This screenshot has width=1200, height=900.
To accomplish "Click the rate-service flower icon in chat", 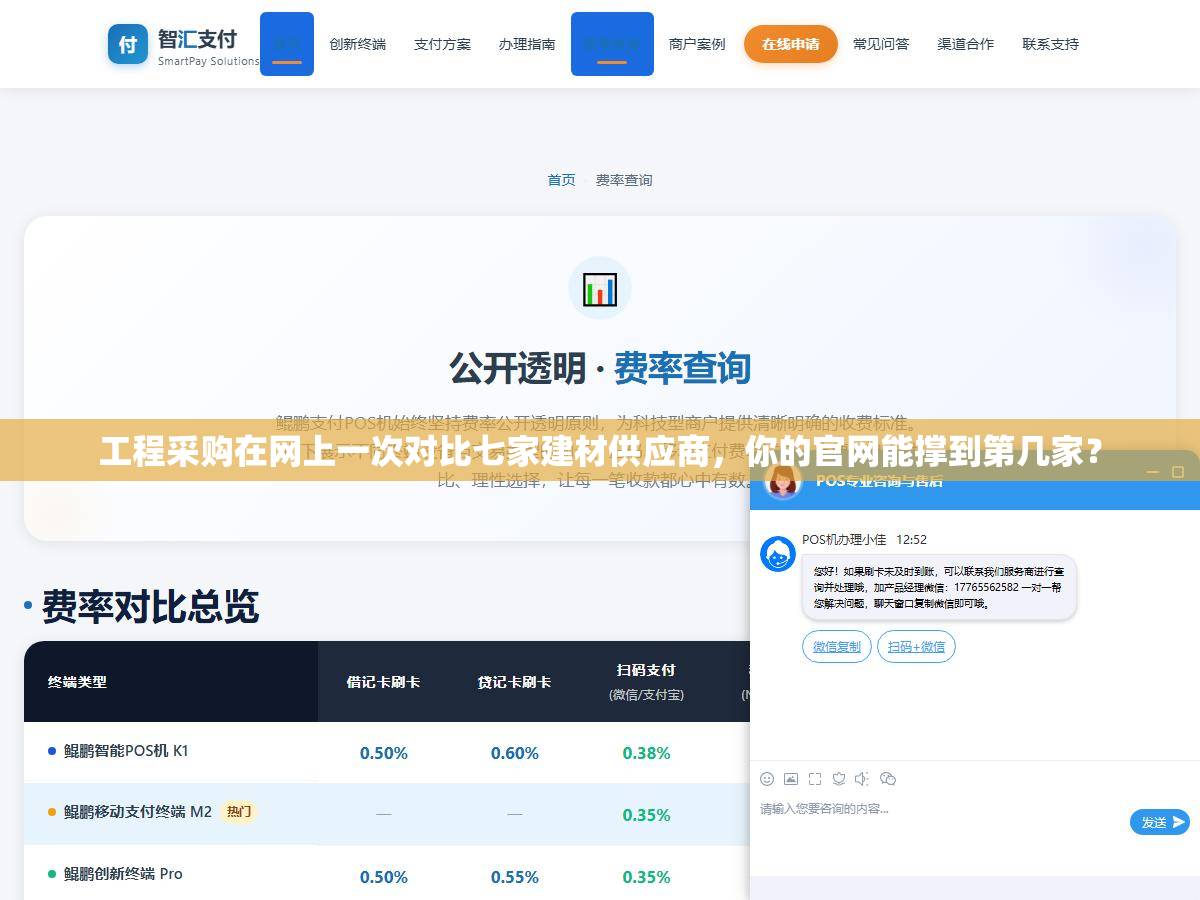I will pyautogui.click(x=839, y=778).
